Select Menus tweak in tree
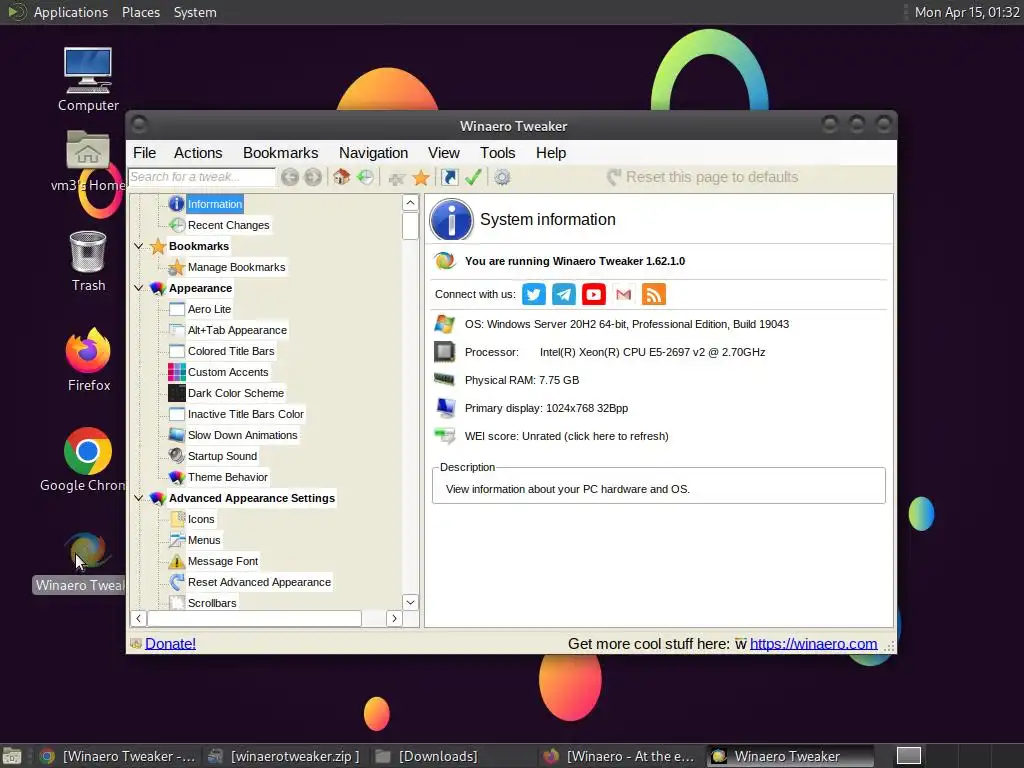 (x=204, y=539)
